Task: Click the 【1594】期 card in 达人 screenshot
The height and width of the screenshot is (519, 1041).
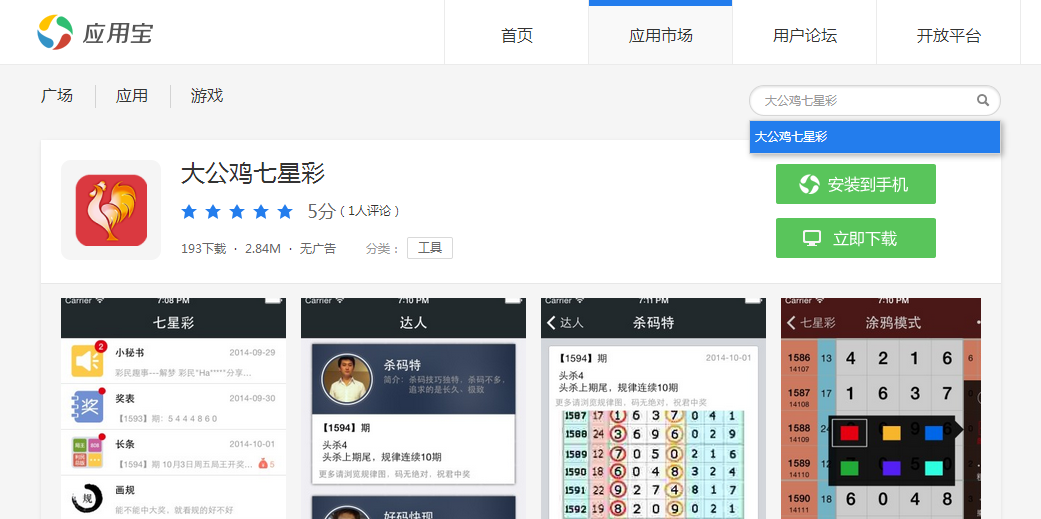Action: [x=413, y=451]
